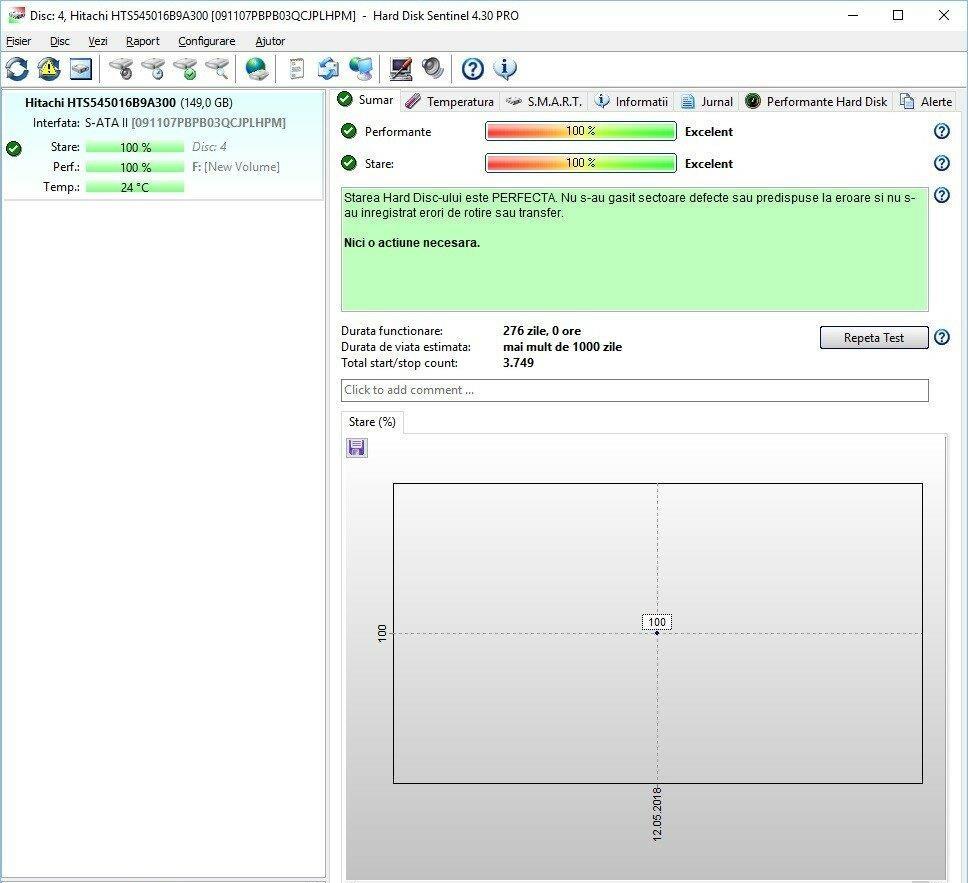Switch to the Informatii tab
This screenshot has height=883, width=968.
[x=631, y=101]
